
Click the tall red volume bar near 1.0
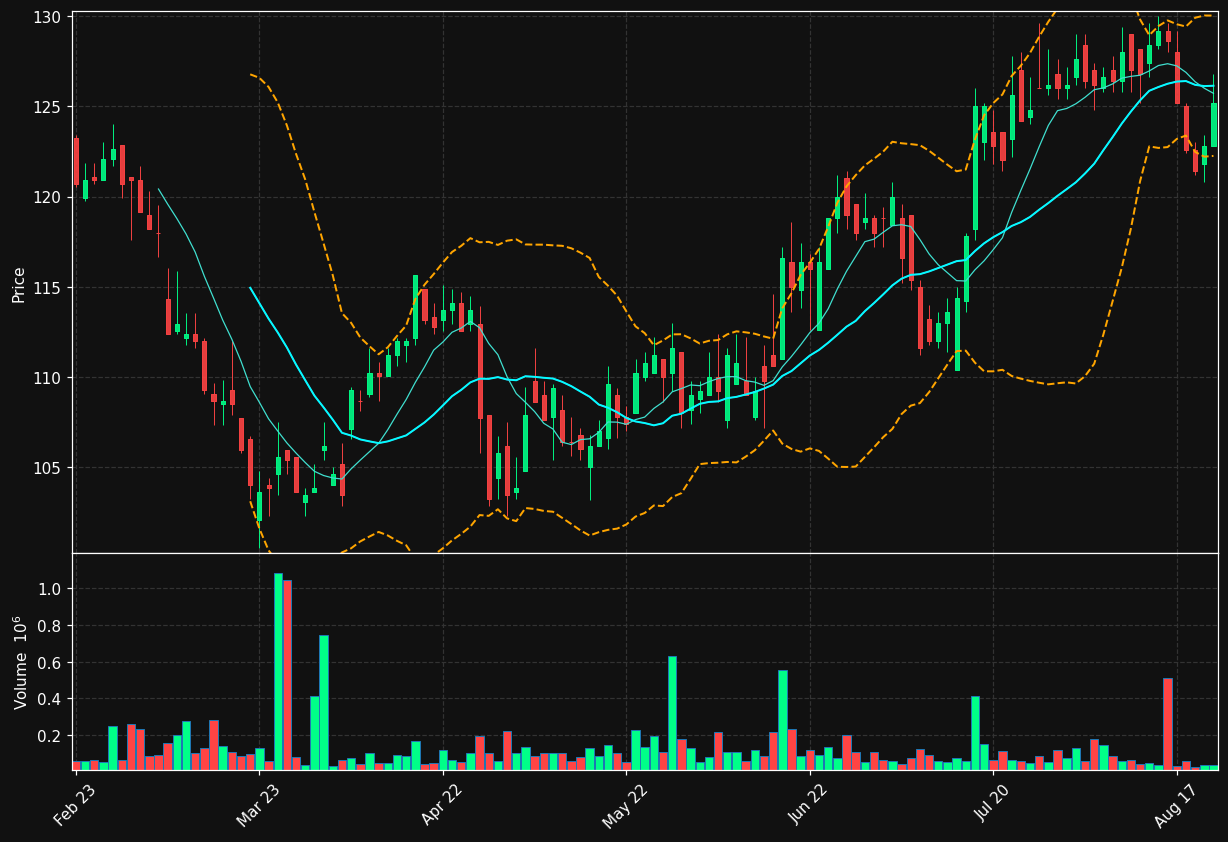pos(287,675)
